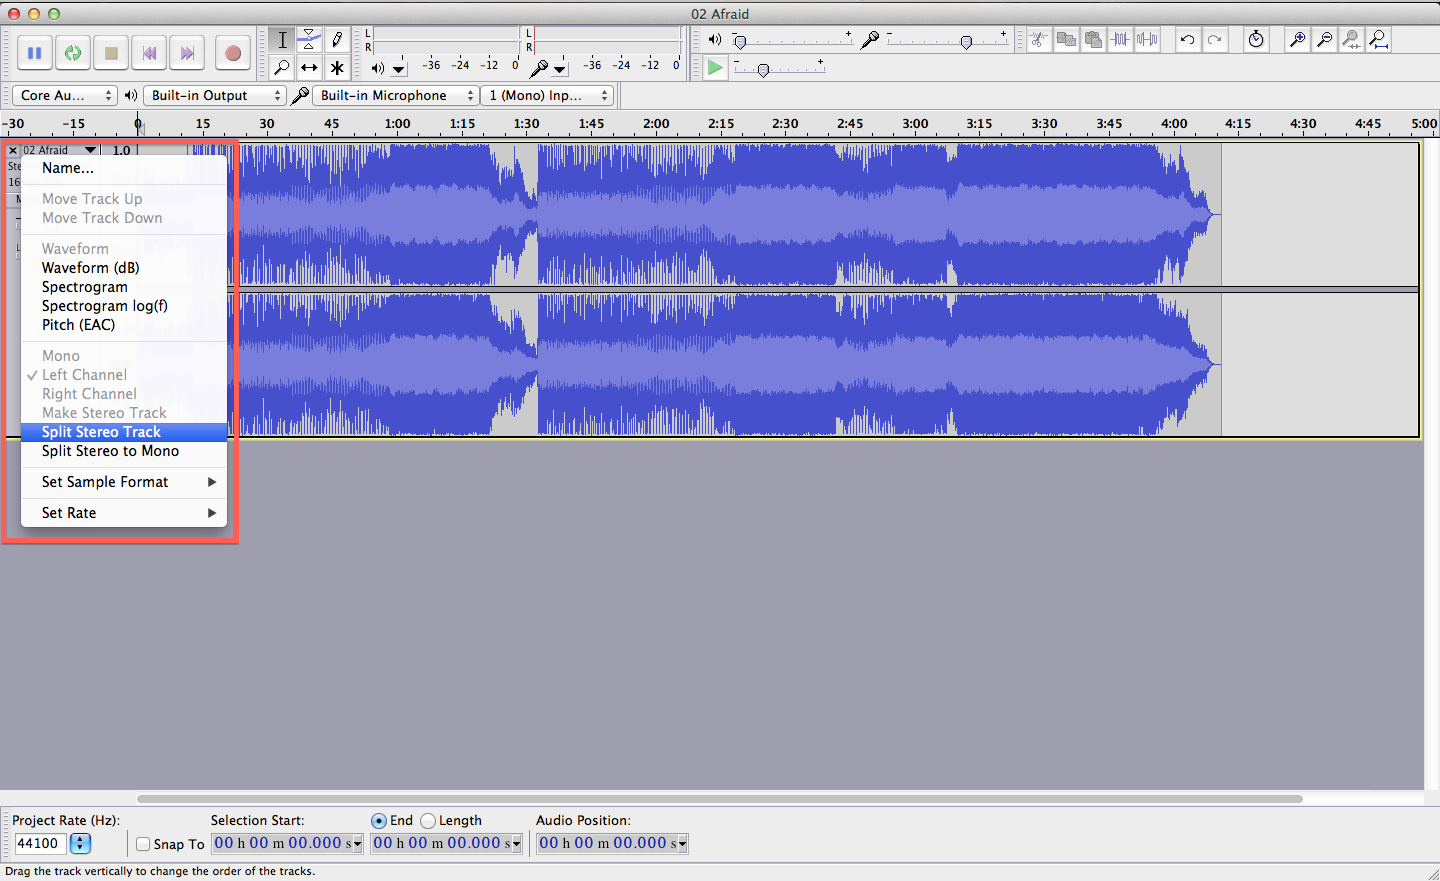This screenshot has width=1440, height=881.
Task: Open the End time format dropdown
Action: [516, 844]
